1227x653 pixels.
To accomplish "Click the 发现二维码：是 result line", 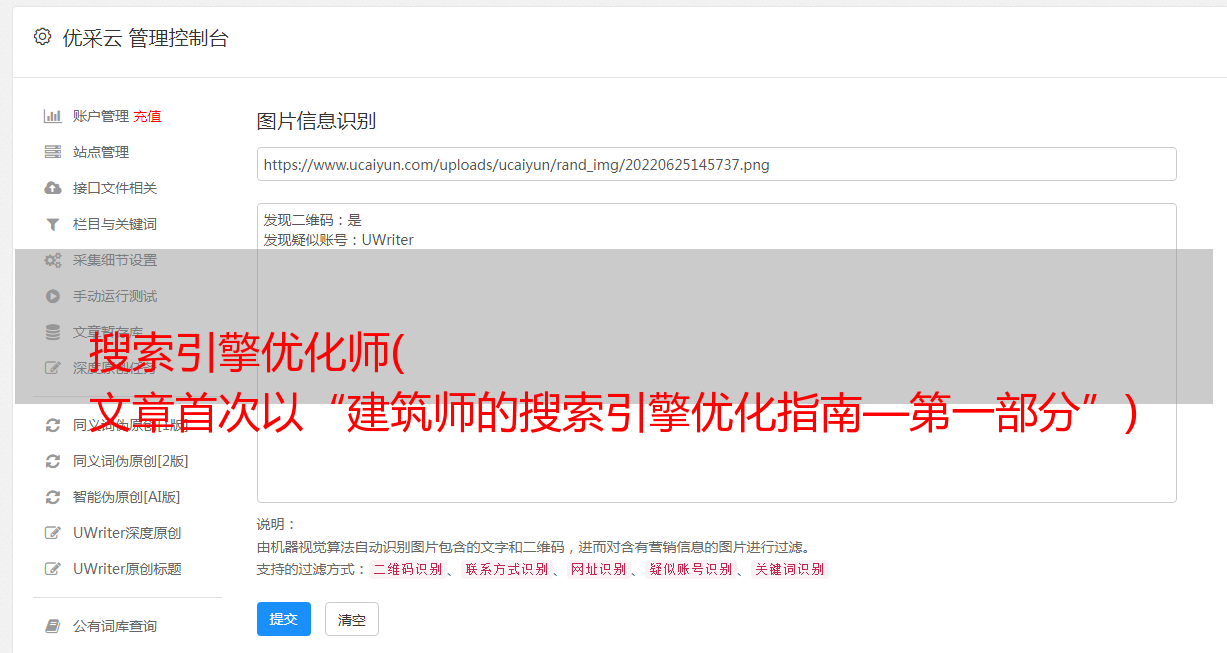I will click(x=312, y=220).
